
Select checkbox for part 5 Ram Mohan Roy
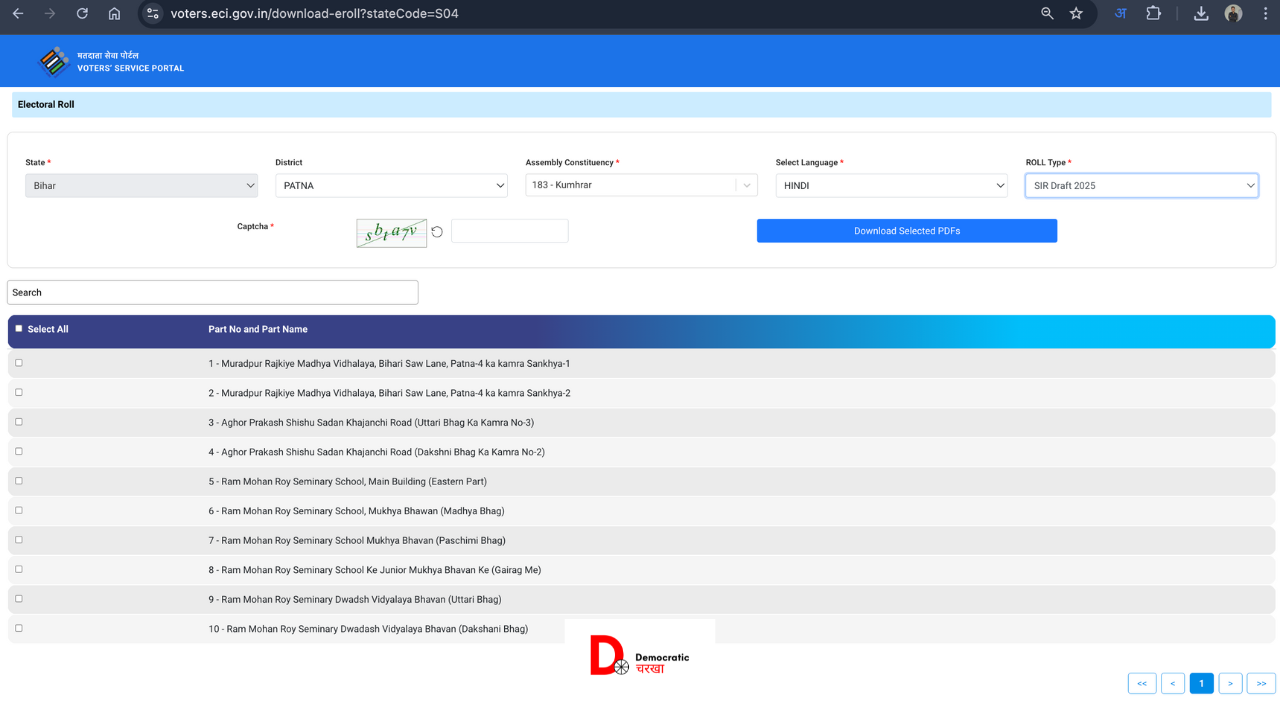click(19, 481)
